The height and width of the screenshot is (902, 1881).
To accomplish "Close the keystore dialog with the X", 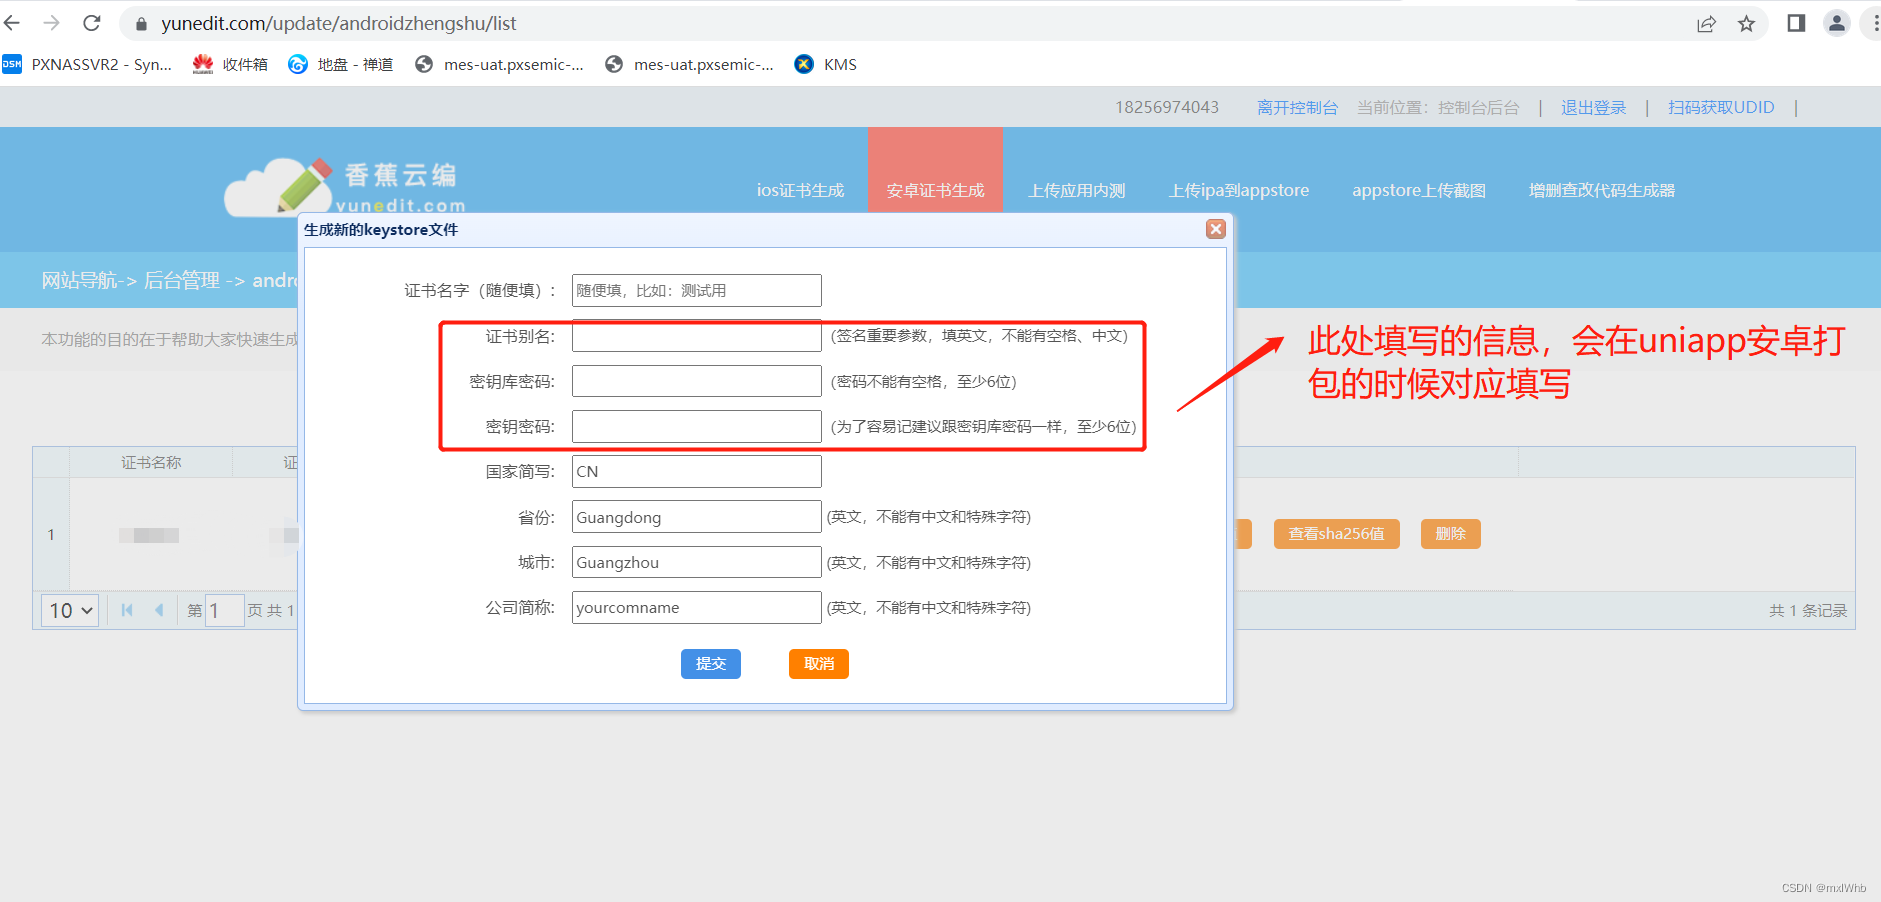I will point(1215,229).
